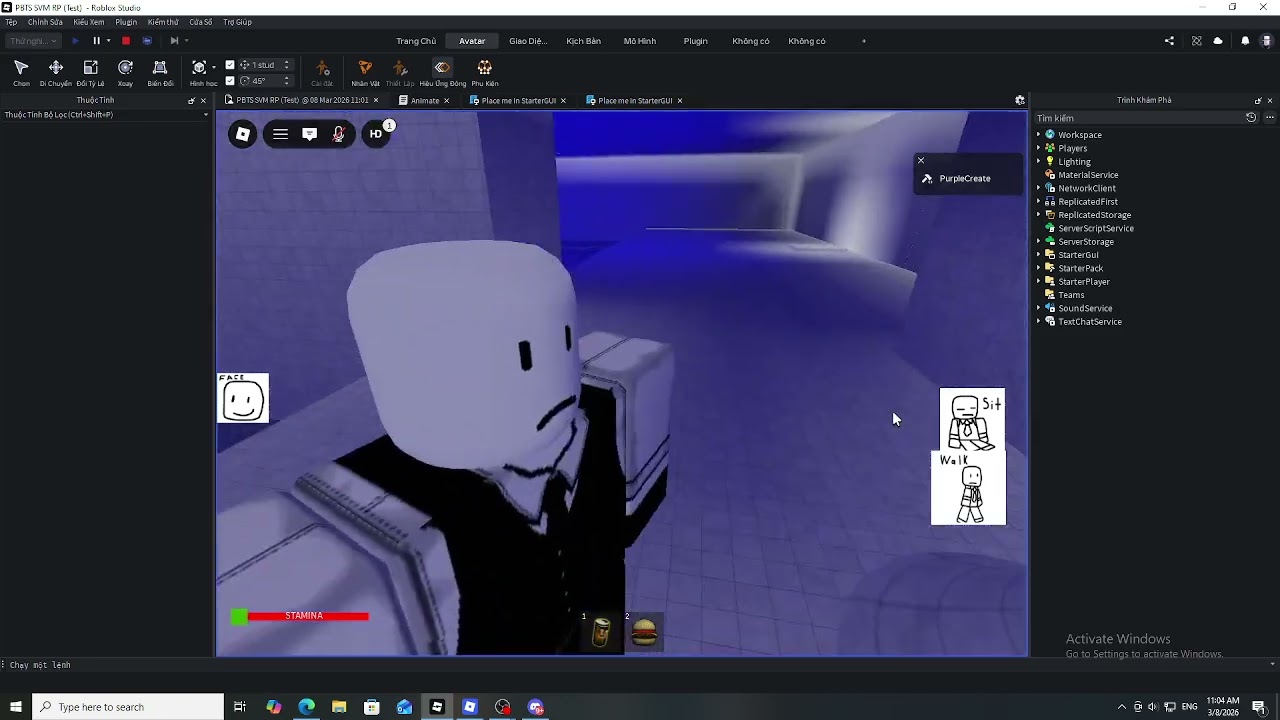
Task: Switch to the Kịch Bản ribbon tab
Action: coord(584,41)
